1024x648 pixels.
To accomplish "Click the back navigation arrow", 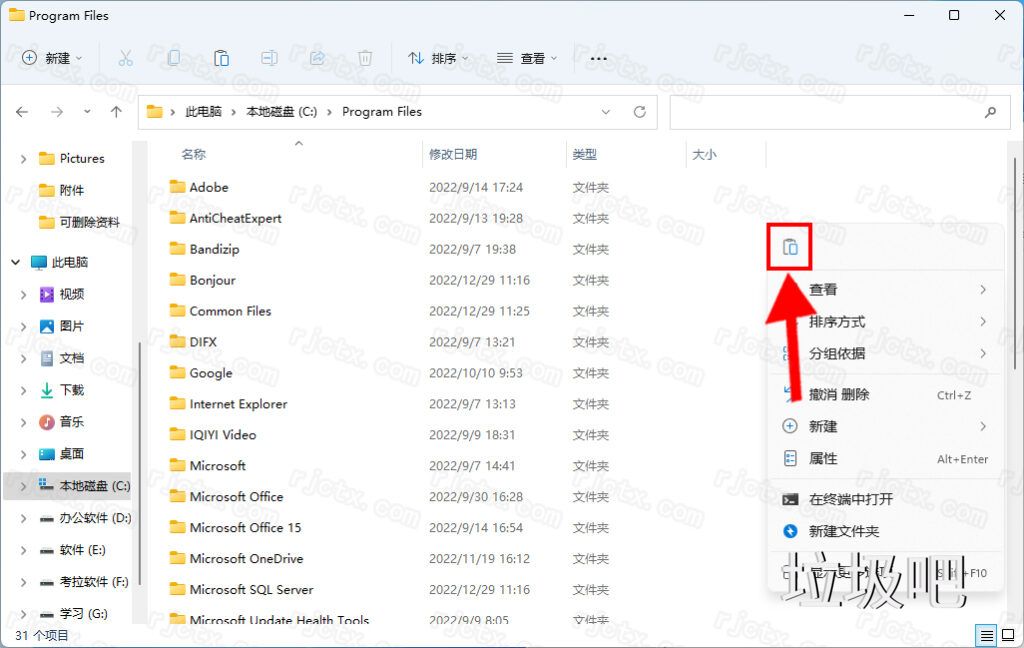I will tap(21, 112).
